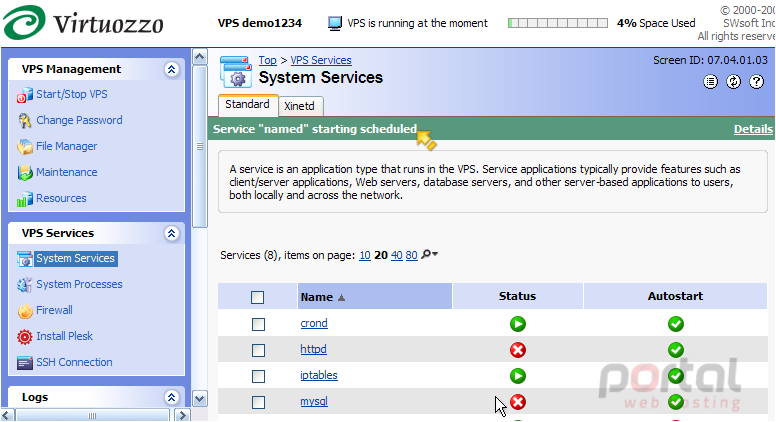Click the Change Password keys icon
776x422 pixels.
pos(25,121)
